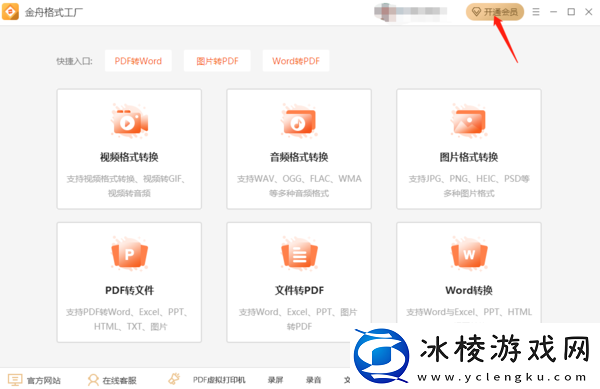Viewport: 600px width, 389px height.
Task: Select the 图片格式转换 card title
Action: tap(469, 157)
